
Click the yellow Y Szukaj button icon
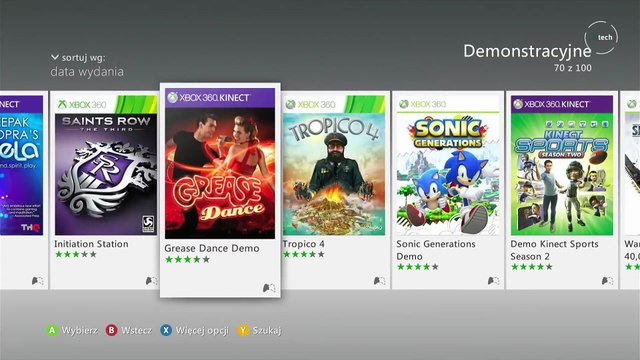243,330
